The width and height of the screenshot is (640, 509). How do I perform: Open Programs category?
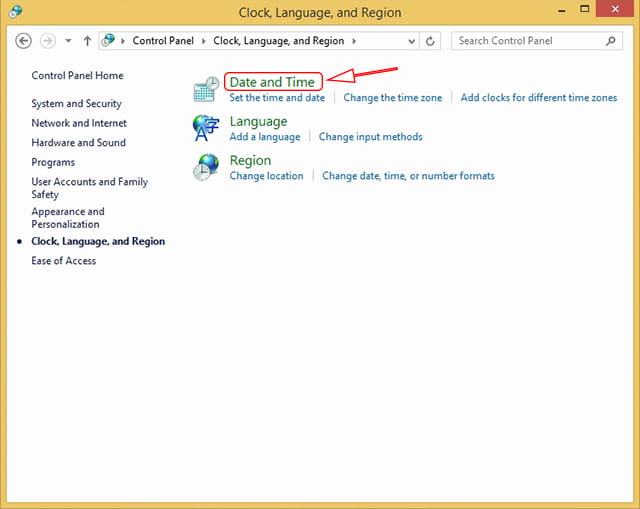53,162
